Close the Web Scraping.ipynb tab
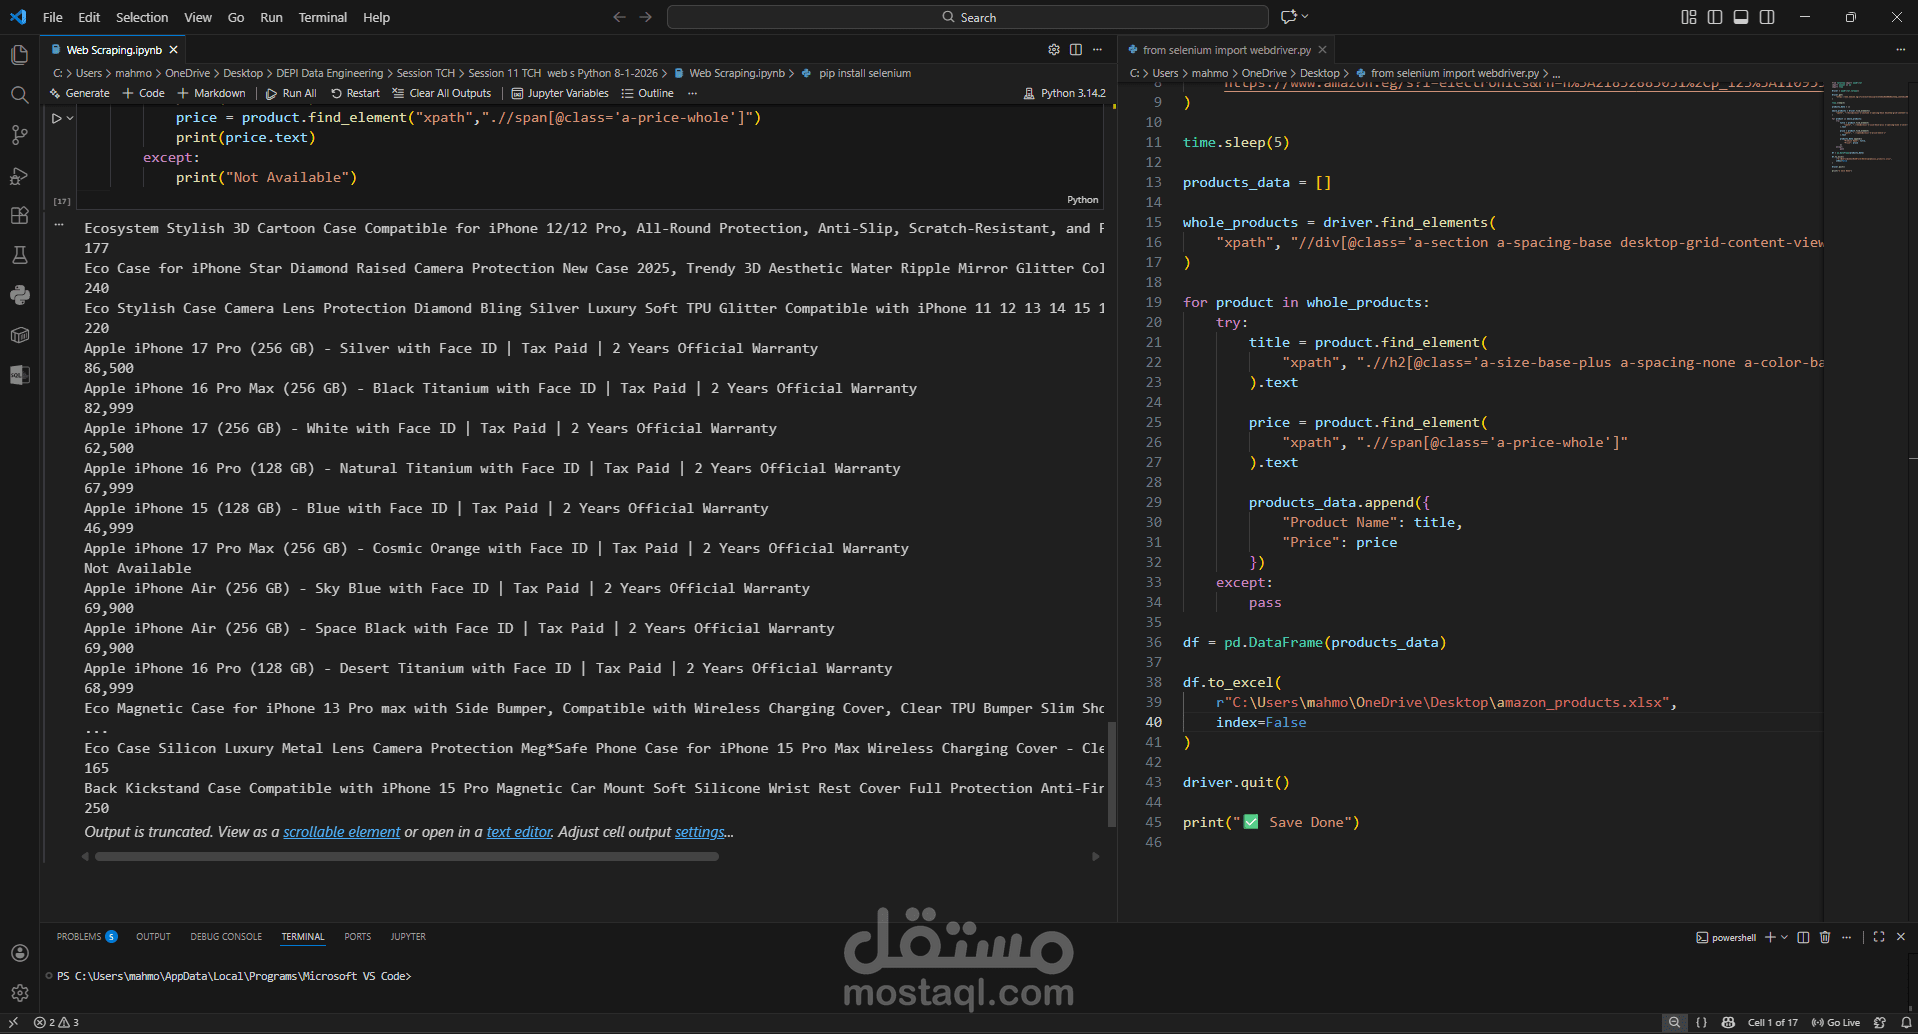1918x1034 pixels. (x=174, y=50)
